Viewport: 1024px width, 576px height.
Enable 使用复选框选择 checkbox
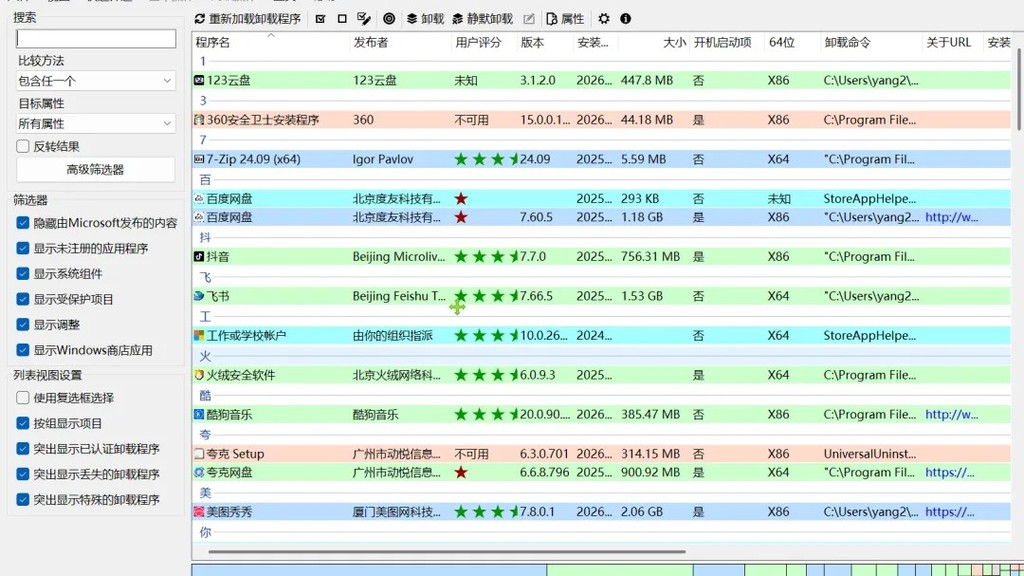pos(23,398)
